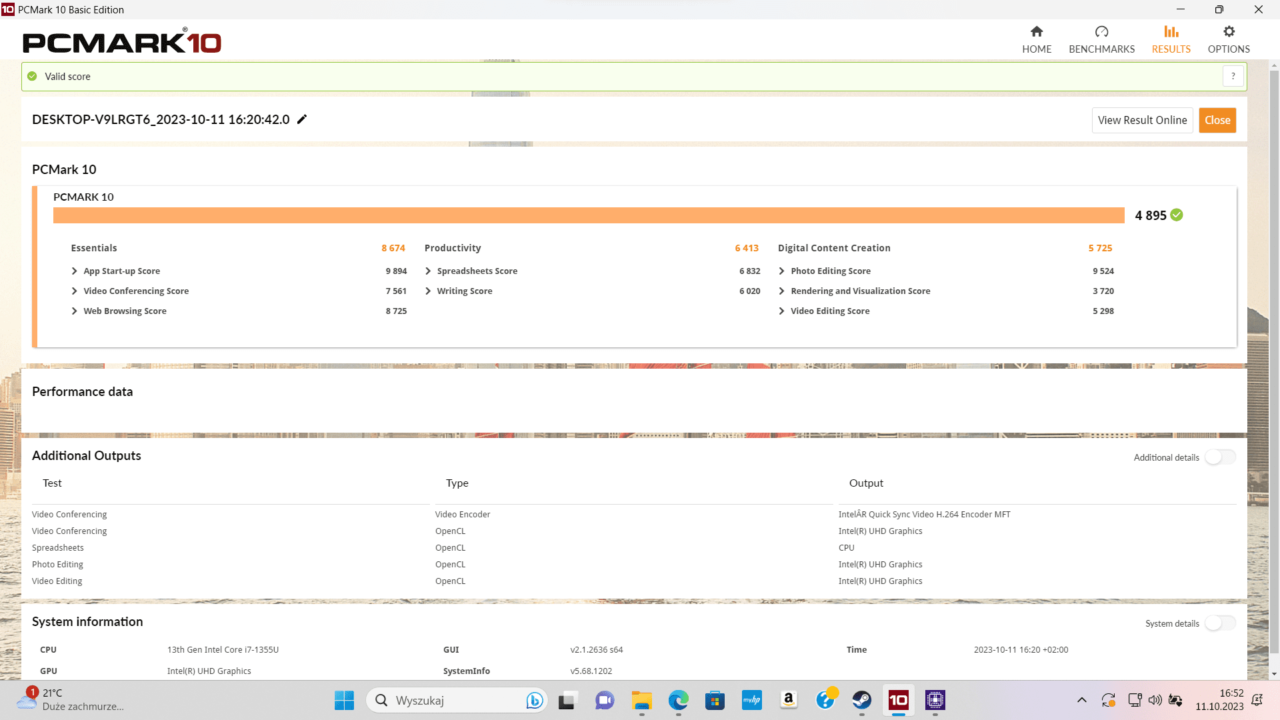Close the result view
Viewport: 1280px width, 720px height.
[x=1217, y=120]
